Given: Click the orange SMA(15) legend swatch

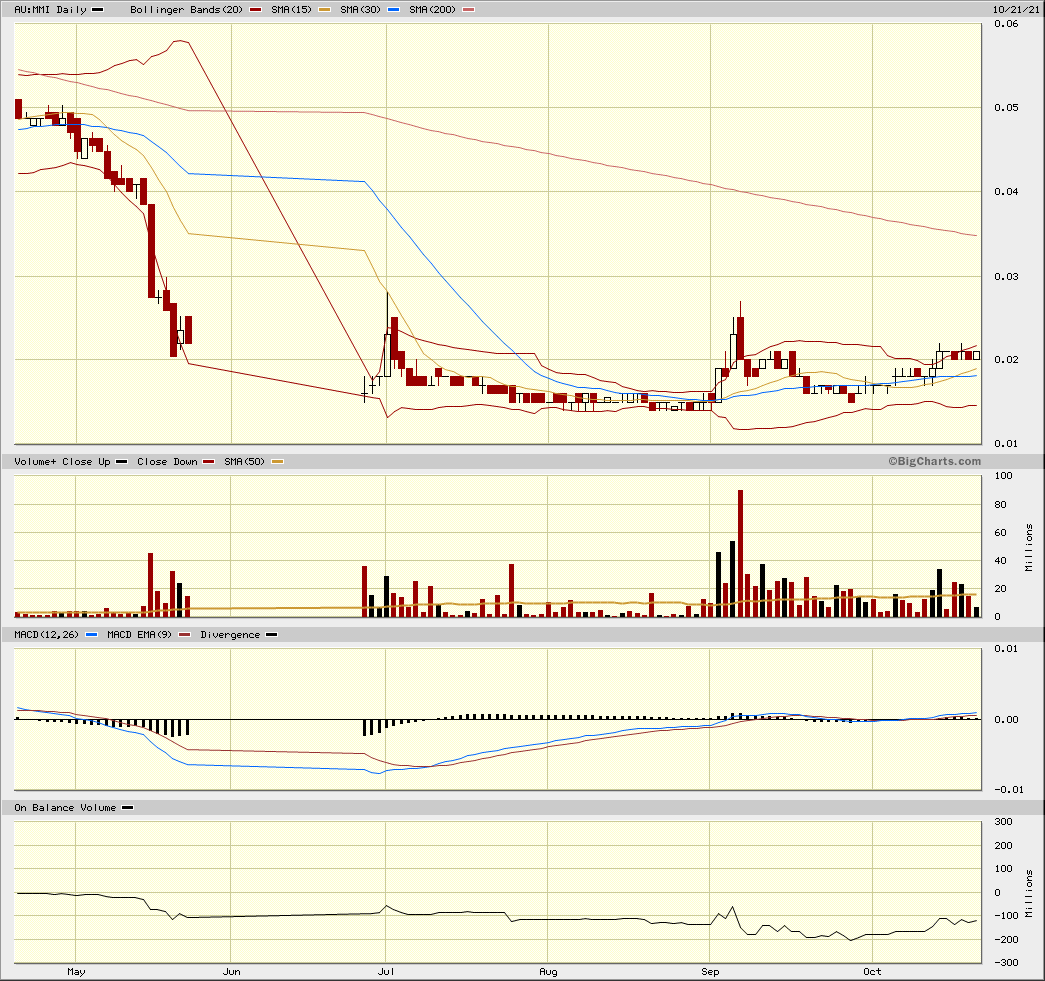Looking at the screenshot, I should click(x=324, y=9).
